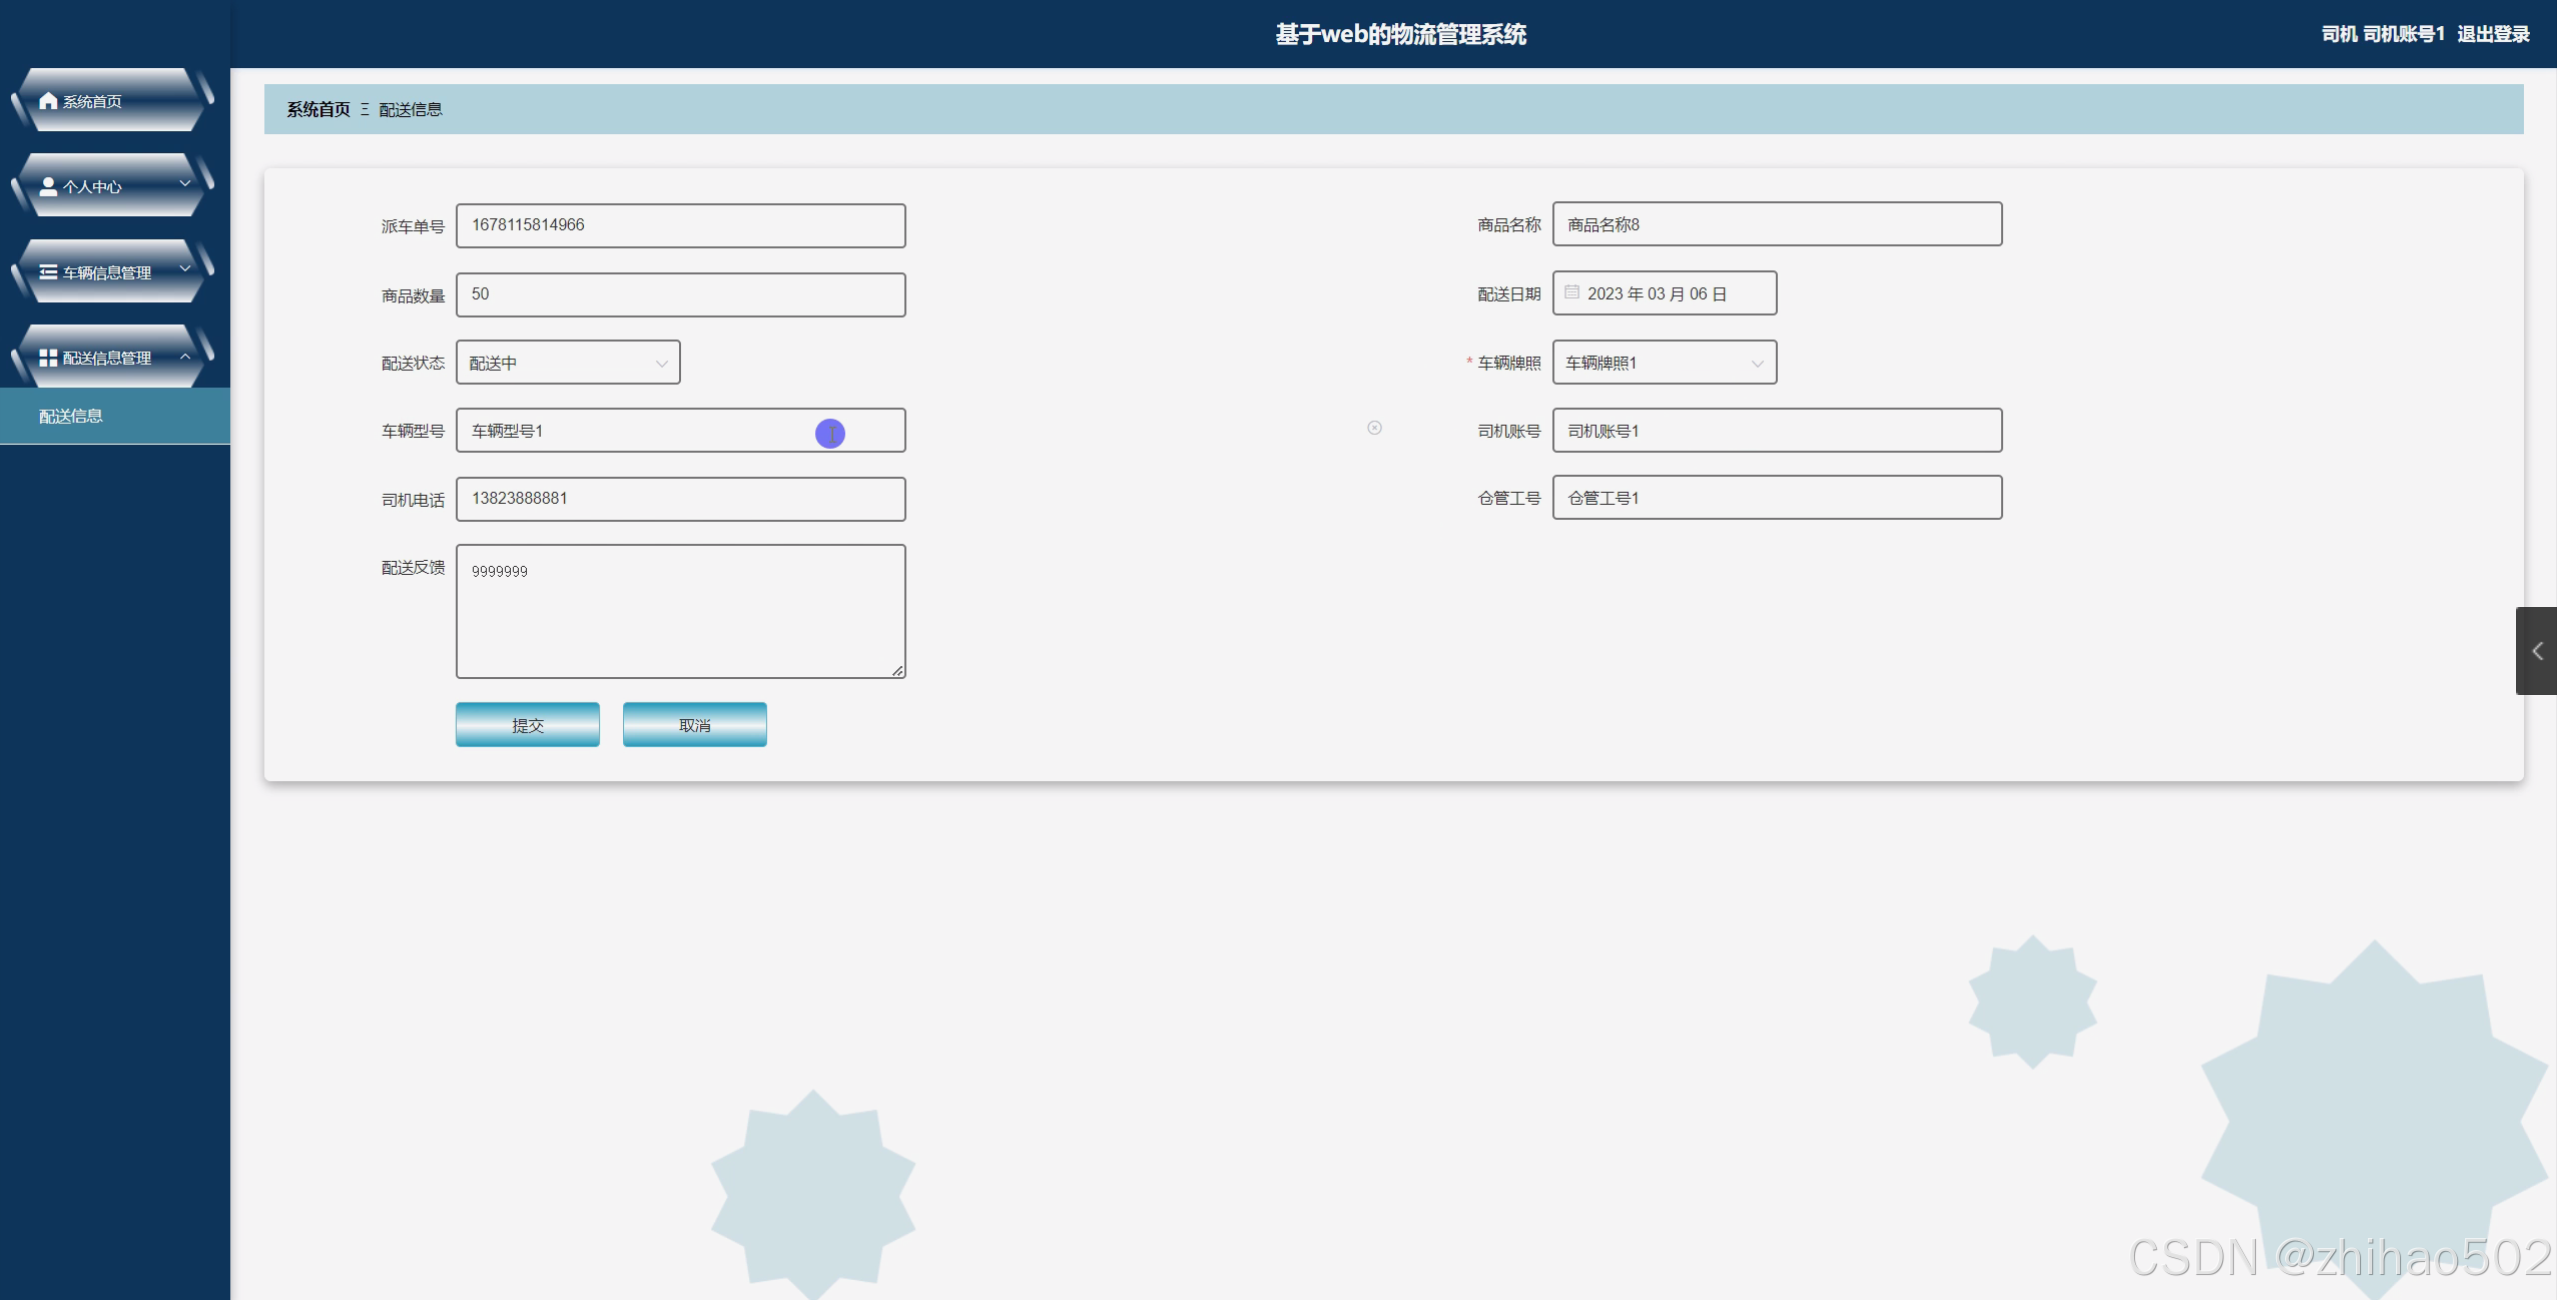Go to 系统首页 in breadcrumb
Image resolution: width=2557 pixels, height=1300 pixels.
coord(318,110)
